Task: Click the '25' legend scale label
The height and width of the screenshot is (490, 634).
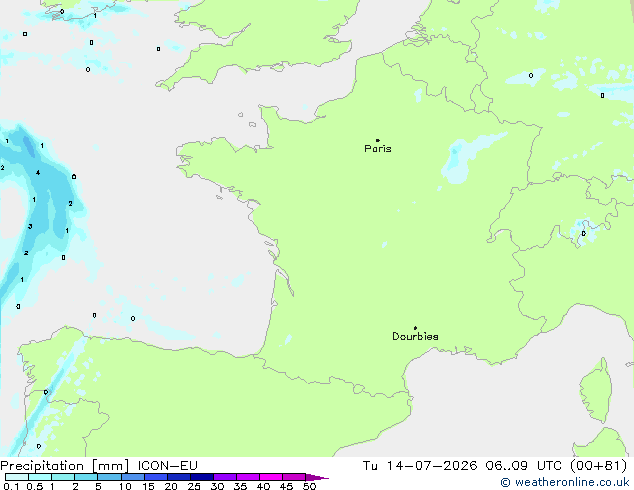Action: click(194, 486)
